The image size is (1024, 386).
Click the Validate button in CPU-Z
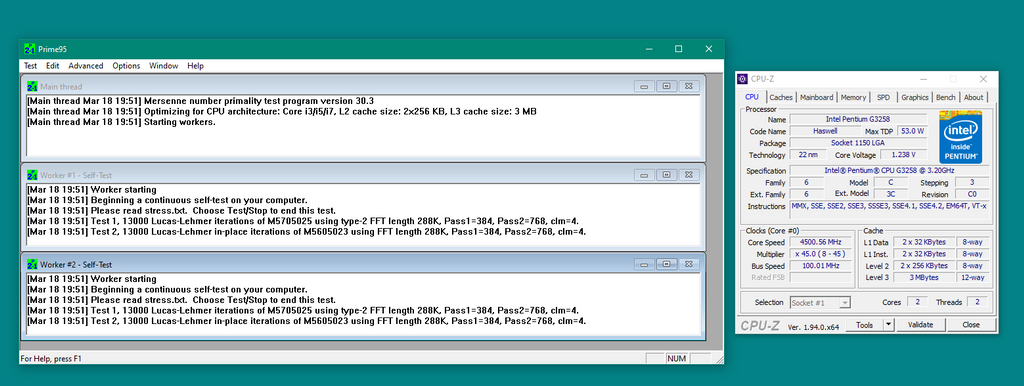click(921, 325)
